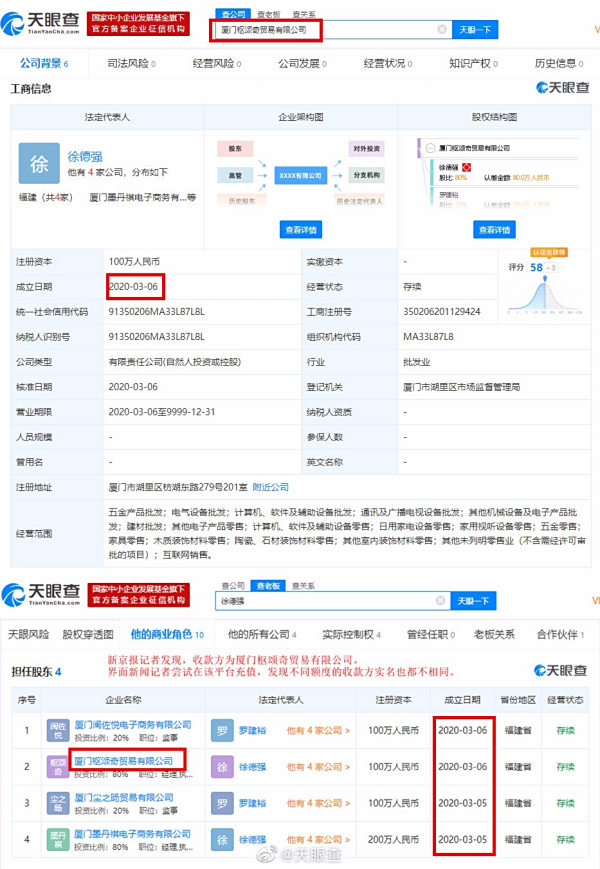This screenshot has width=600, height=869.
Task: Select 他的所有公司 tab
Action: click(262, 634)
